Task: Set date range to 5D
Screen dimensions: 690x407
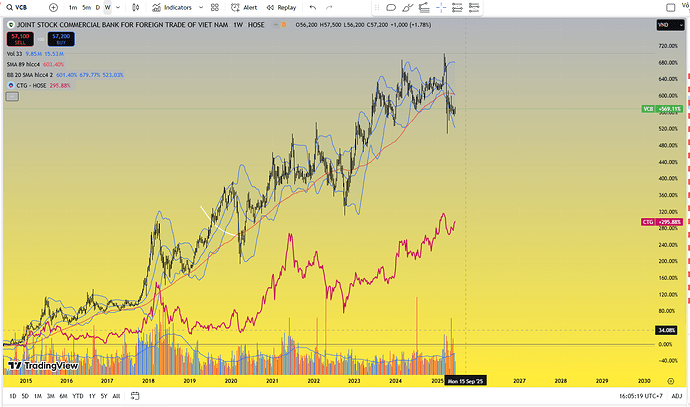Action: pos(25,396)
